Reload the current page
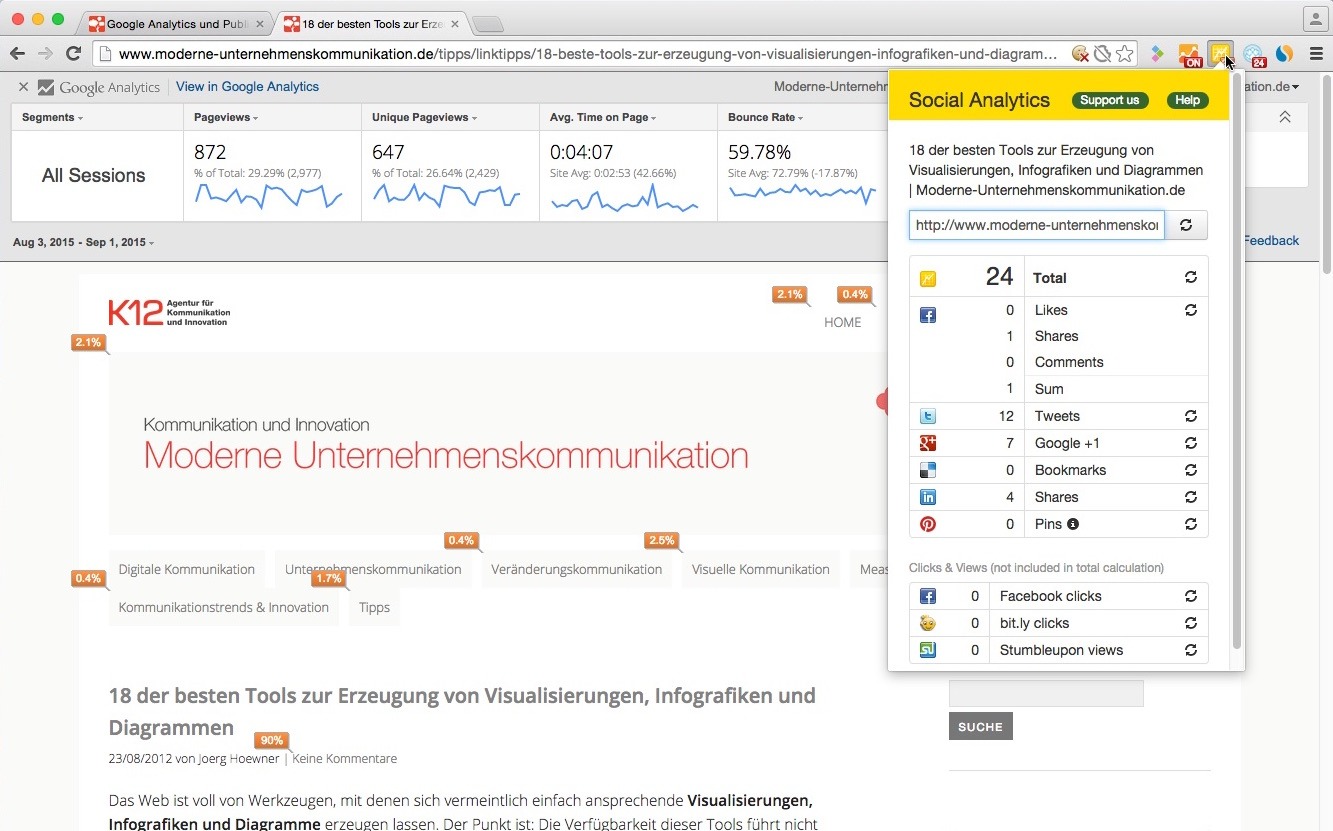1333x831 pixels. tap(73, 54)
